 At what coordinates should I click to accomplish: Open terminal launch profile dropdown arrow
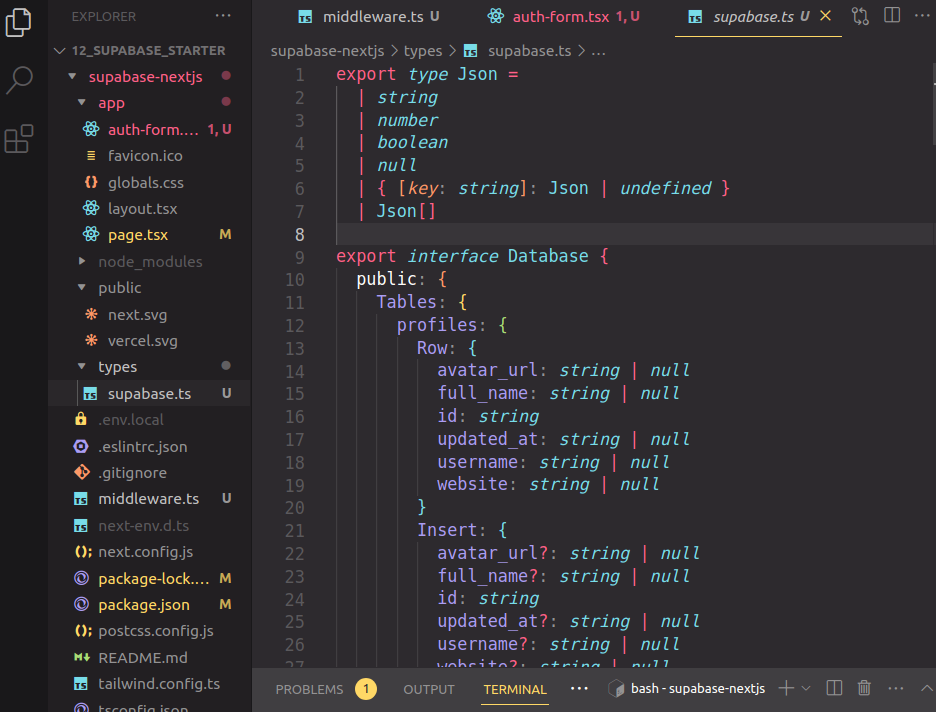(806, 688)
